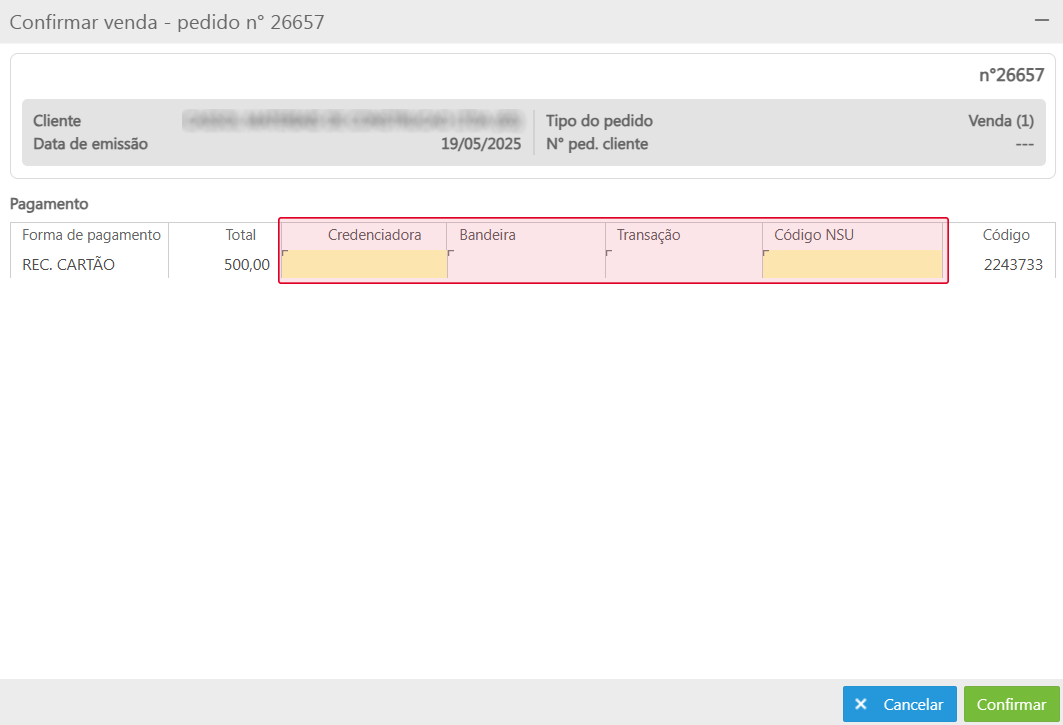This screenshot has width=1063, height=725.
Task: Click the Código NSU input cell
Action: pyautogui.click(x=852, y=264)
